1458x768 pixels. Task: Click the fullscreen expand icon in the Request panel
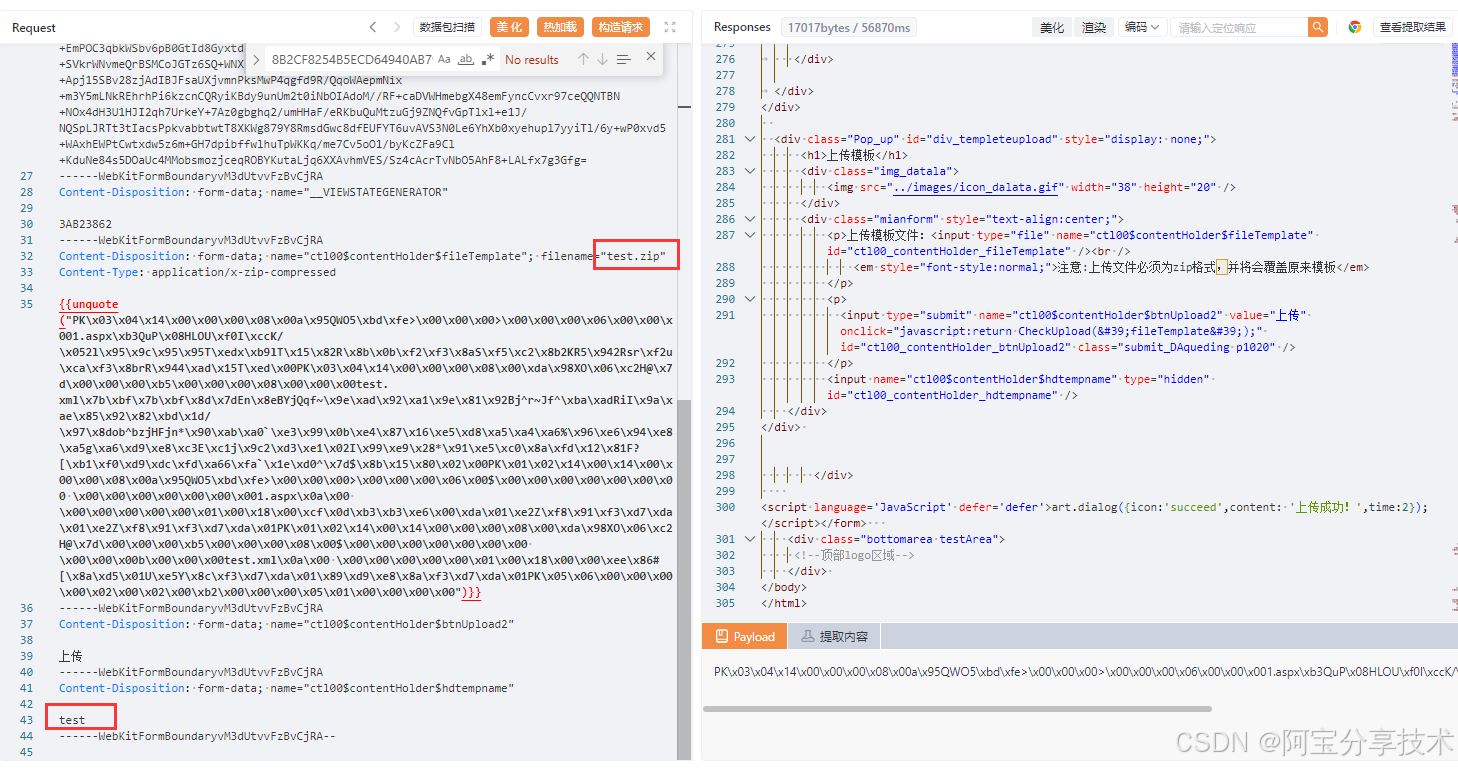670,27
